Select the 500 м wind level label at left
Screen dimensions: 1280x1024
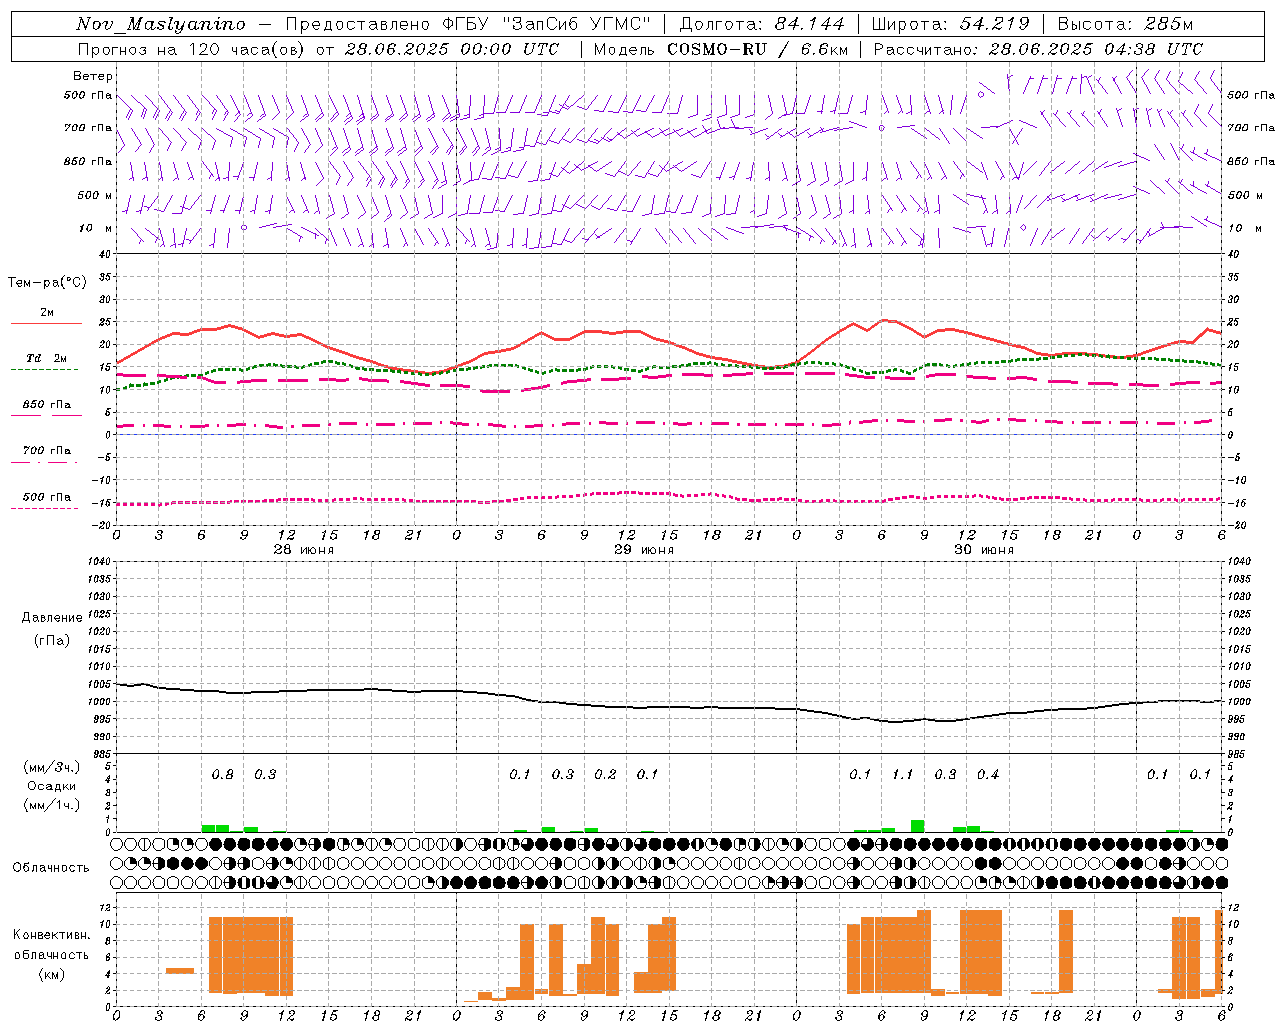click(x=96, y=195)
